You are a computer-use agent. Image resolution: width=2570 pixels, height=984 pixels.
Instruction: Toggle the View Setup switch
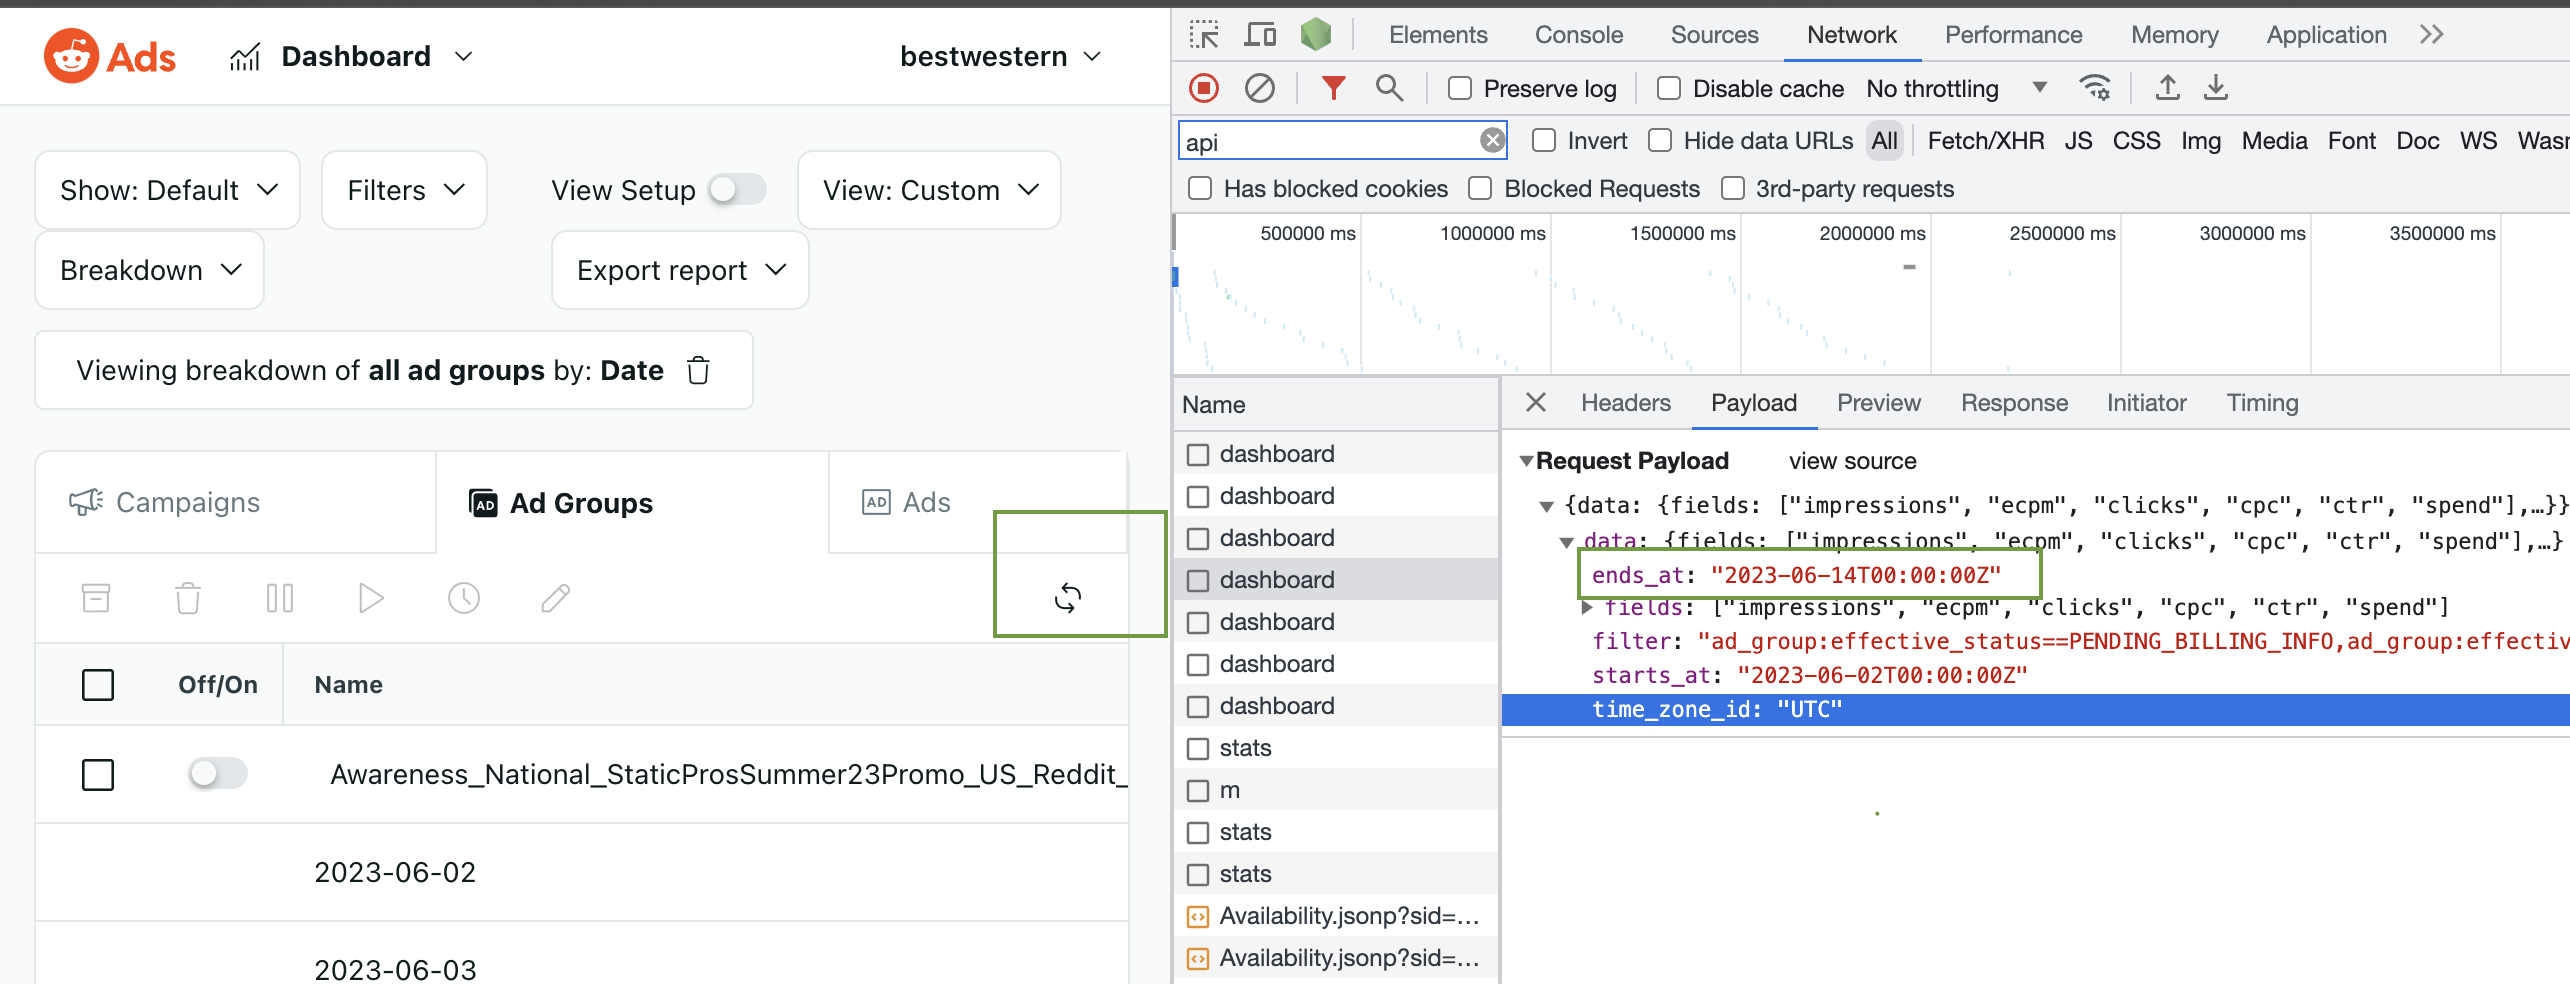[738, 189]
